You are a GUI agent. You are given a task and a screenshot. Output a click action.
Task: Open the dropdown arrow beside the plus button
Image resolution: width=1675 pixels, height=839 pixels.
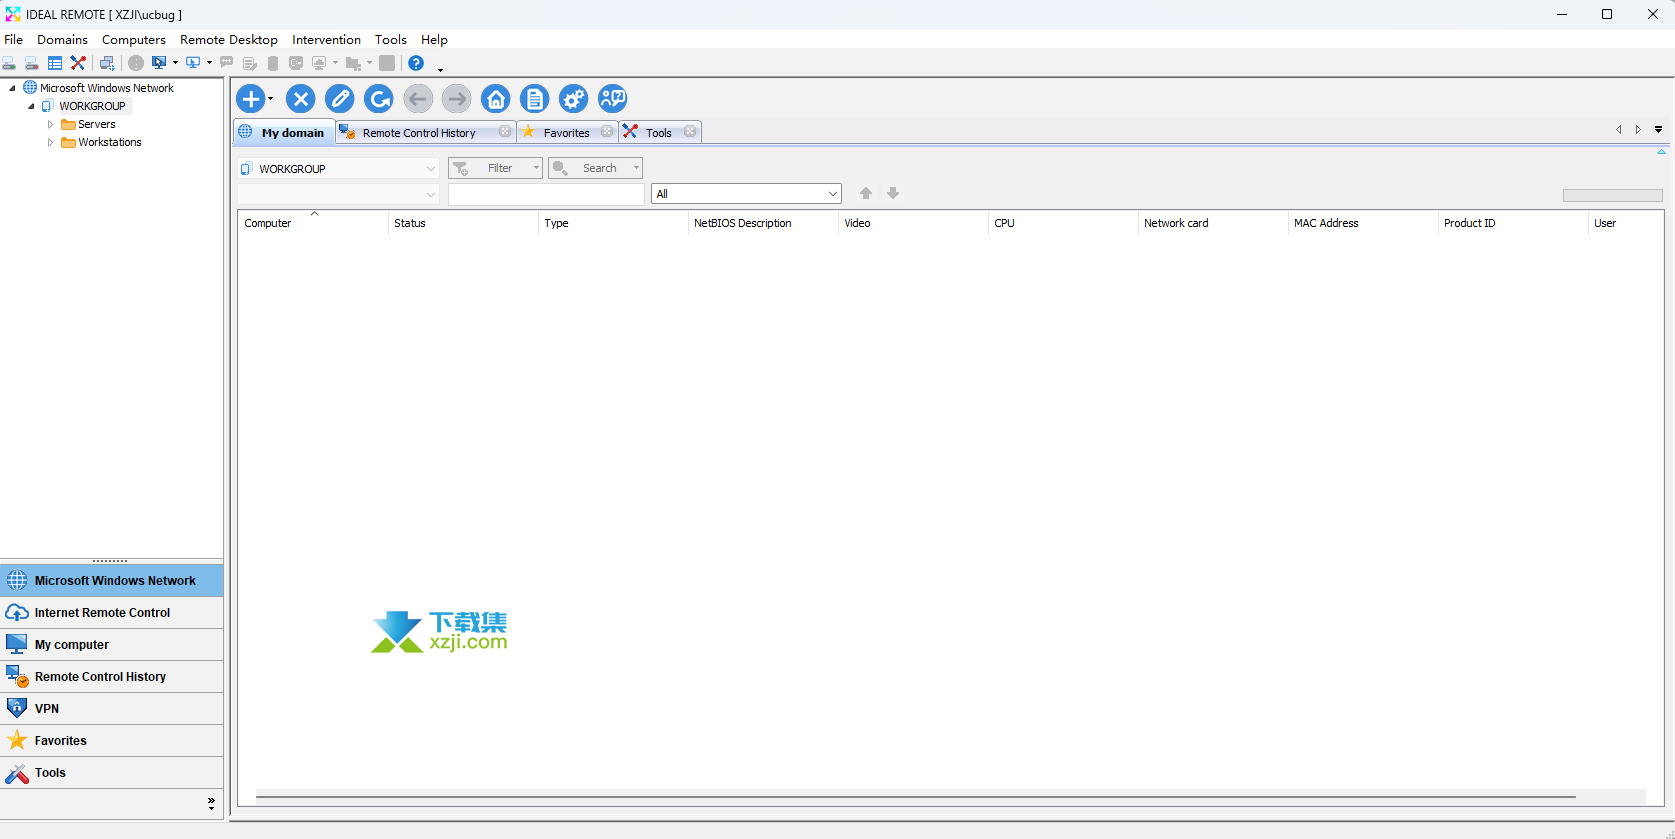pos(270,99)
